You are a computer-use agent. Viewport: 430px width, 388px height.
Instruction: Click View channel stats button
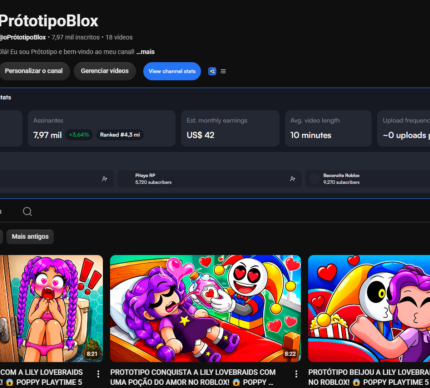tap(172, 71)
